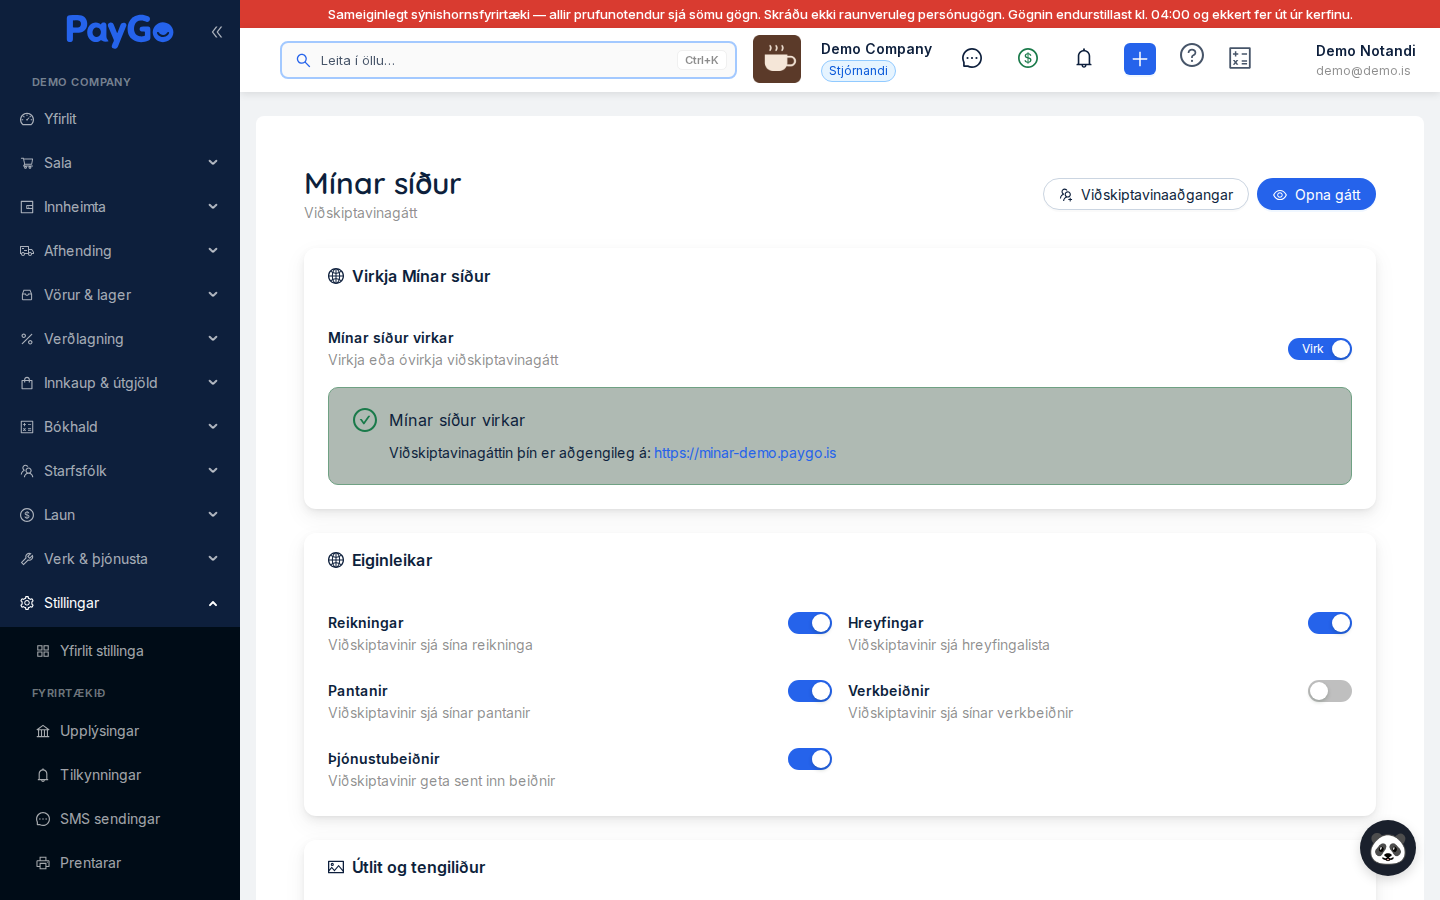
Task: Click the Yfirlit dashboard icon
Action: tap(27, 119)
